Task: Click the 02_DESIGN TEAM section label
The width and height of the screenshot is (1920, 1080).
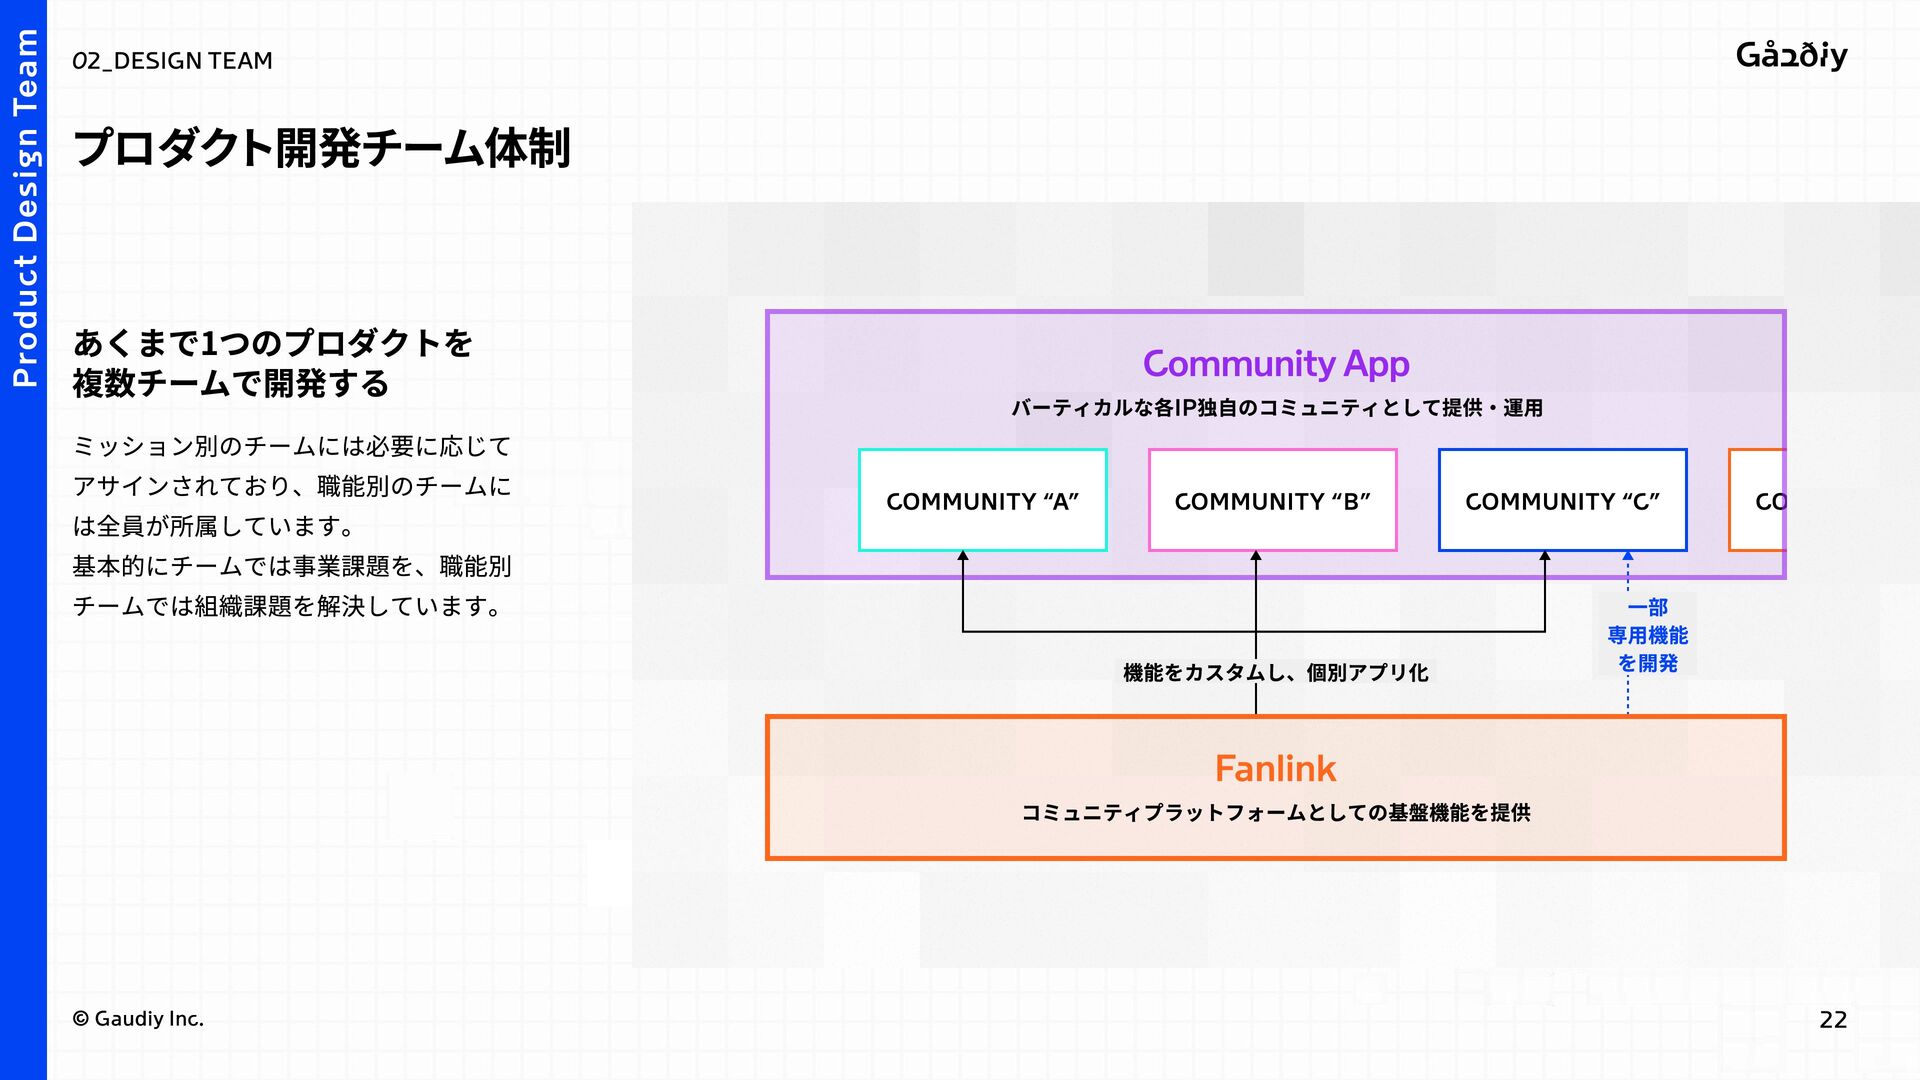Action: click(x=172, y=61)
